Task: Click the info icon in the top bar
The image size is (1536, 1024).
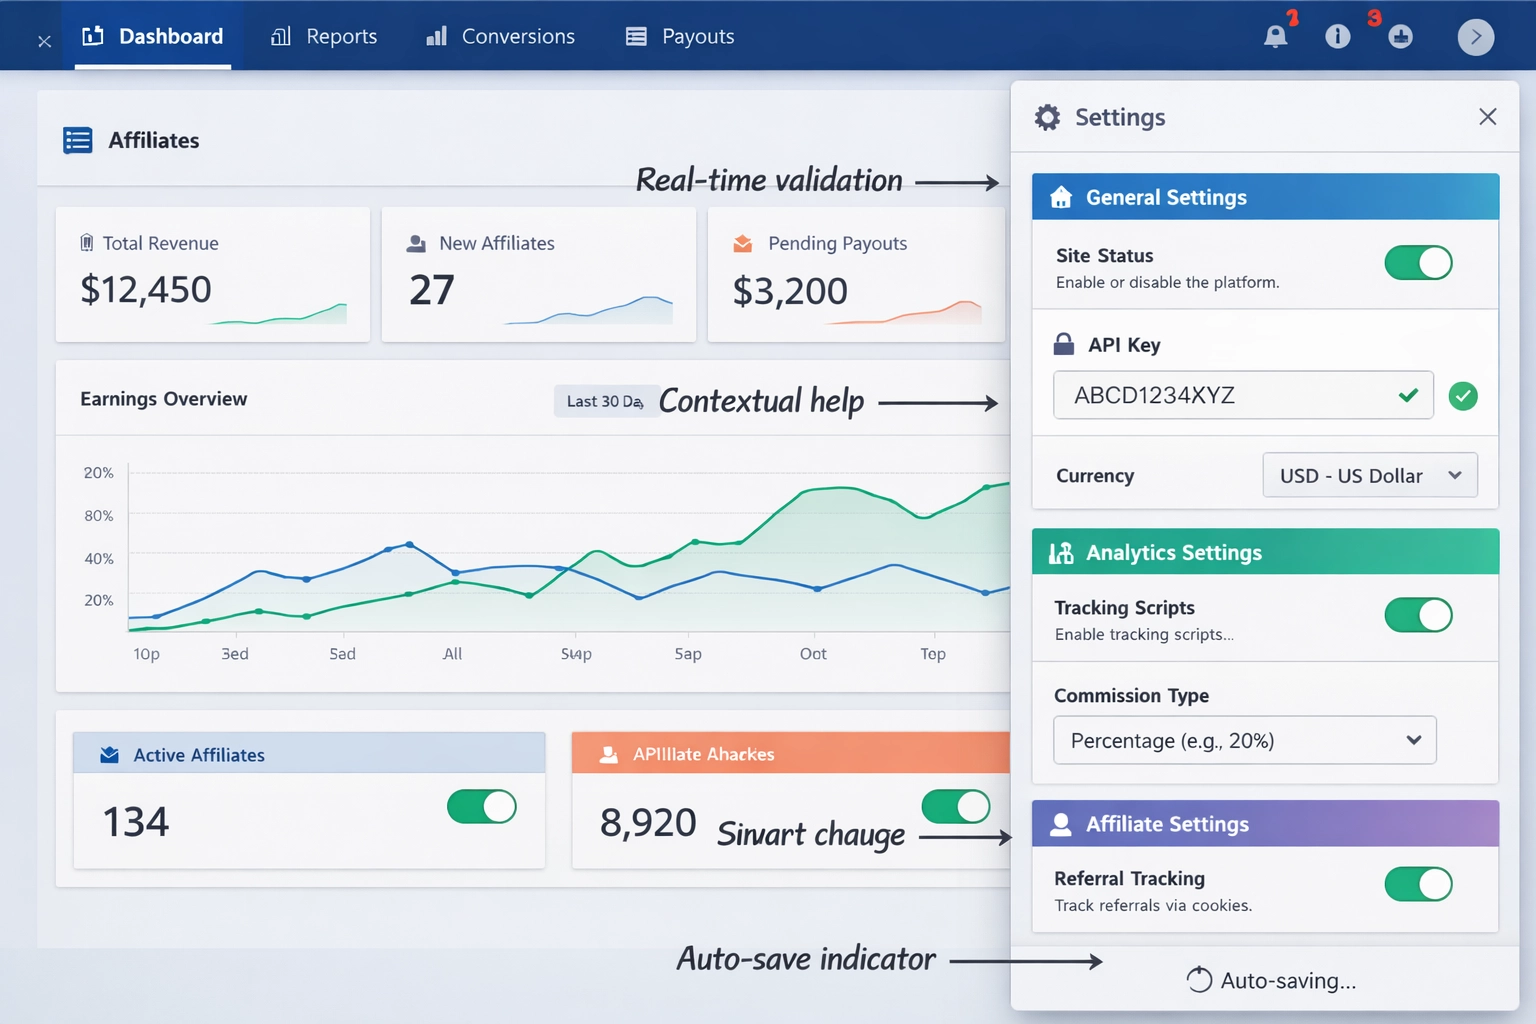Action: 1337,36
